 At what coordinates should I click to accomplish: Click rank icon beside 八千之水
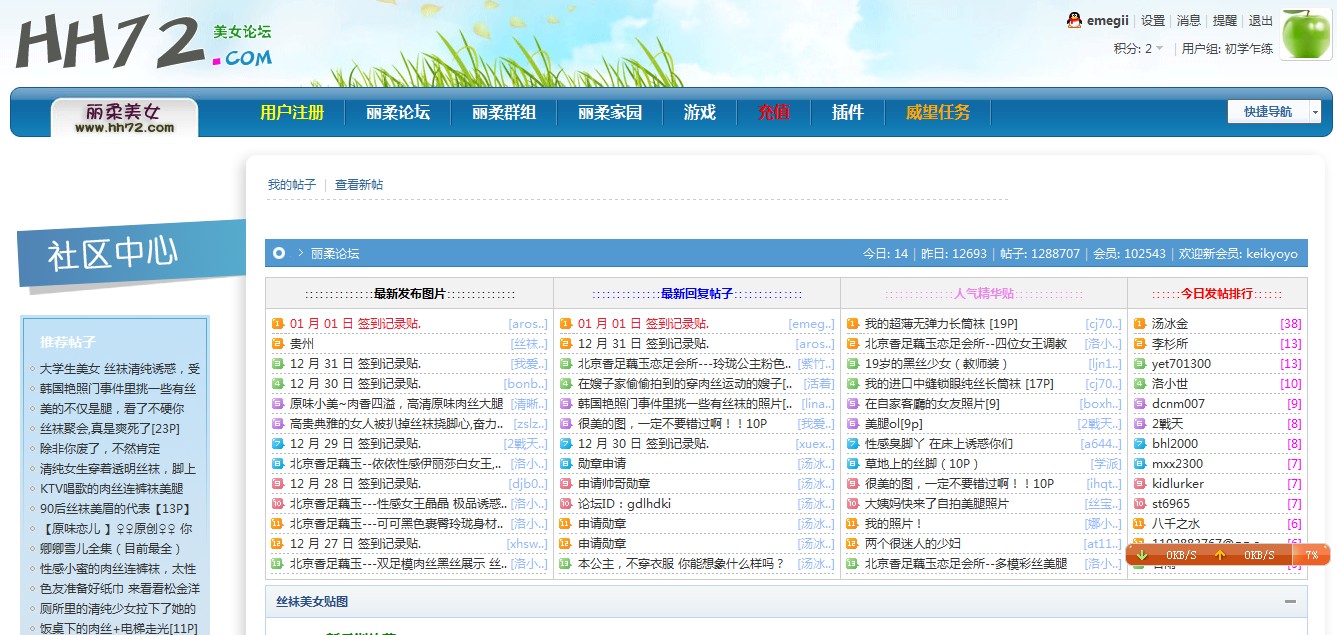[x=1140, y=524]
